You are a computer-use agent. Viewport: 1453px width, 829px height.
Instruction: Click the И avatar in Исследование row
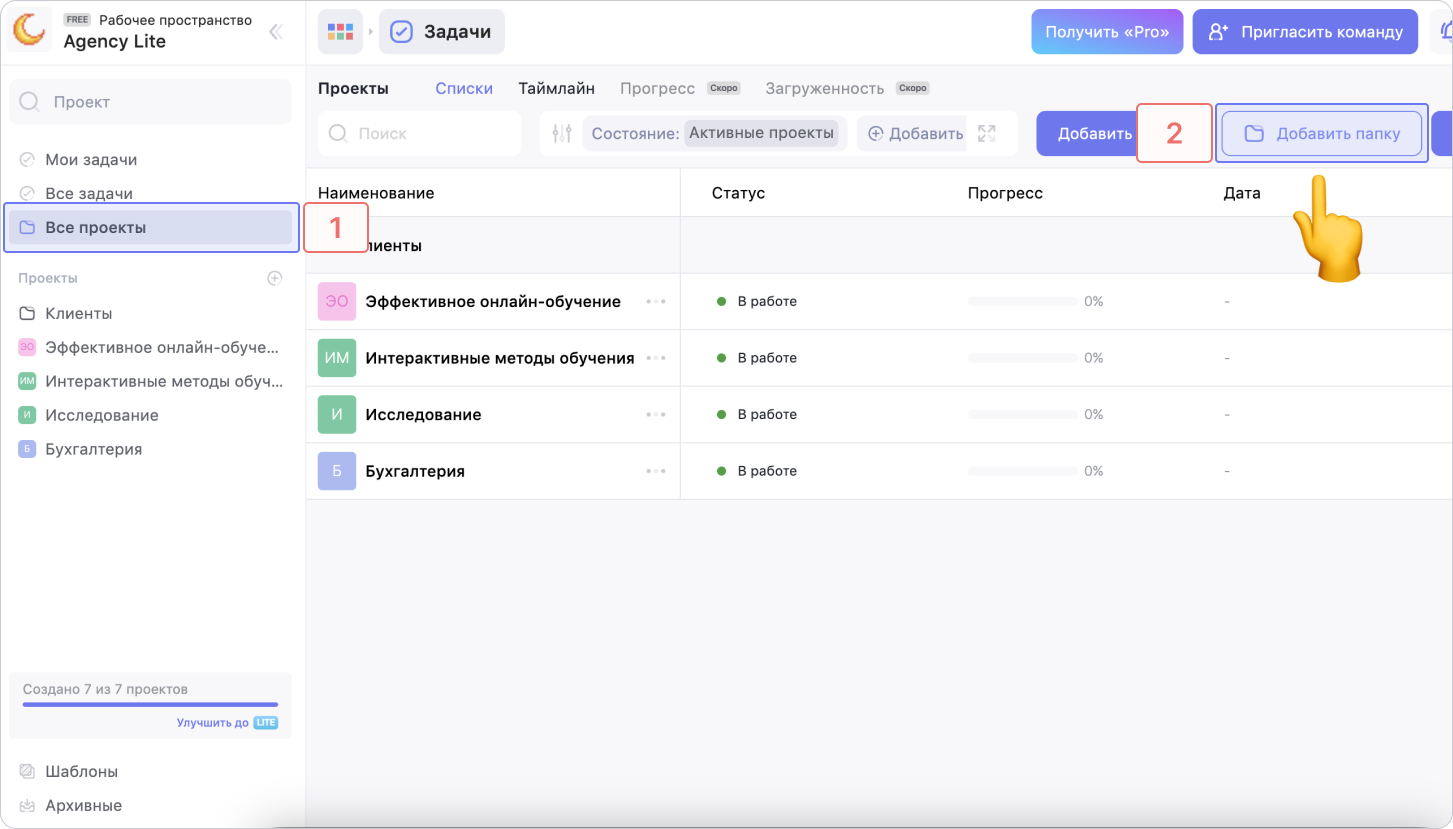click(337, 414)
